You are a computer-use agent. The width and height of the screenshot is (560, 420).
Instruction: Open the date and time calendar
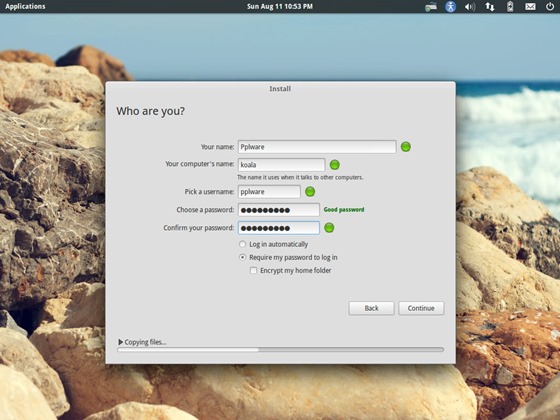click(x=280, y=6)
